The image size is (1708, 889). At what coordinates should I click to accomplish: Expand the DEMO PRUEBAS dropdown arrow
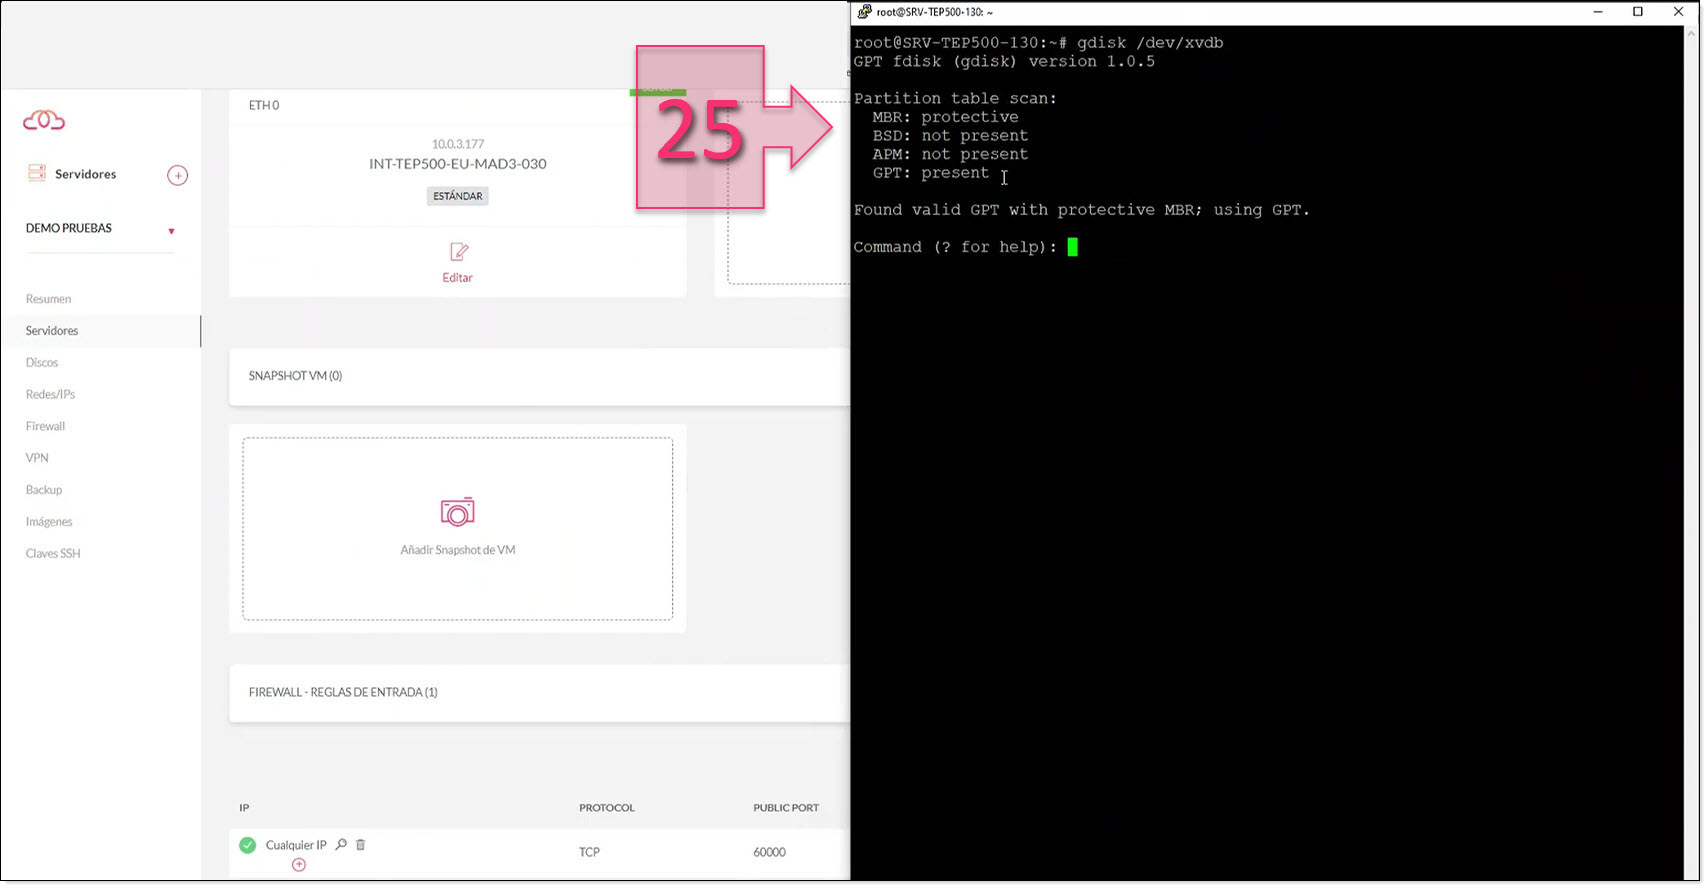171,231
